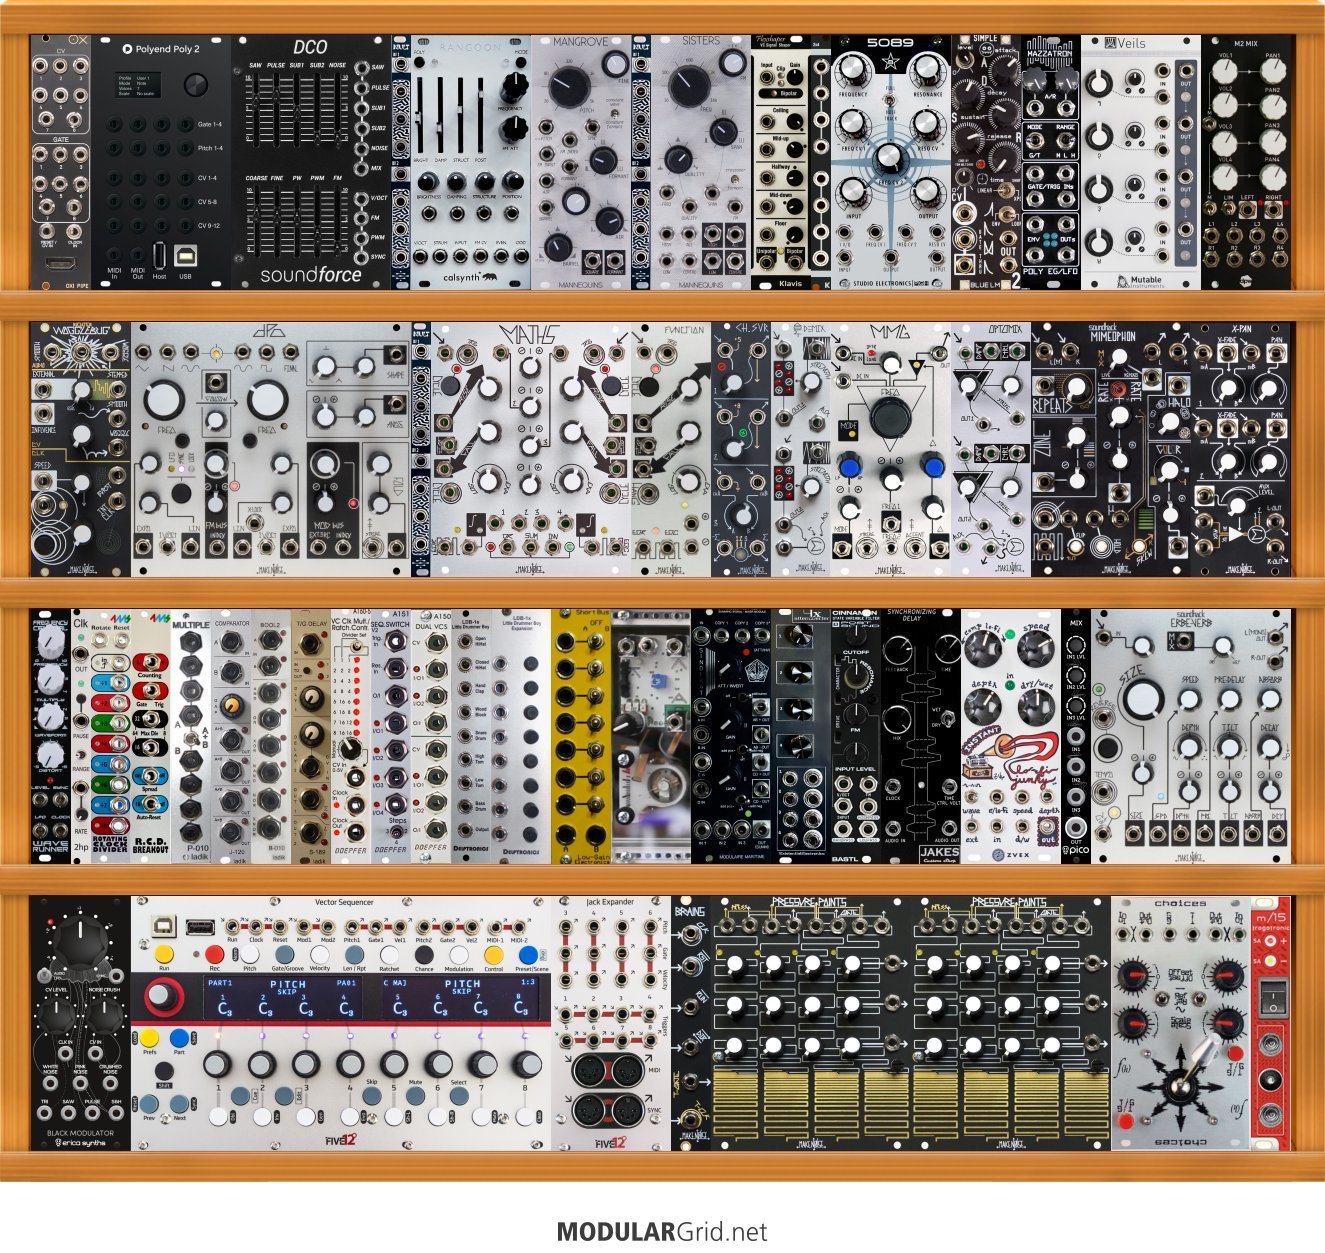Click the USB-B port on Vector Sequencer
1325x1253 pixels.
(163, 925)
